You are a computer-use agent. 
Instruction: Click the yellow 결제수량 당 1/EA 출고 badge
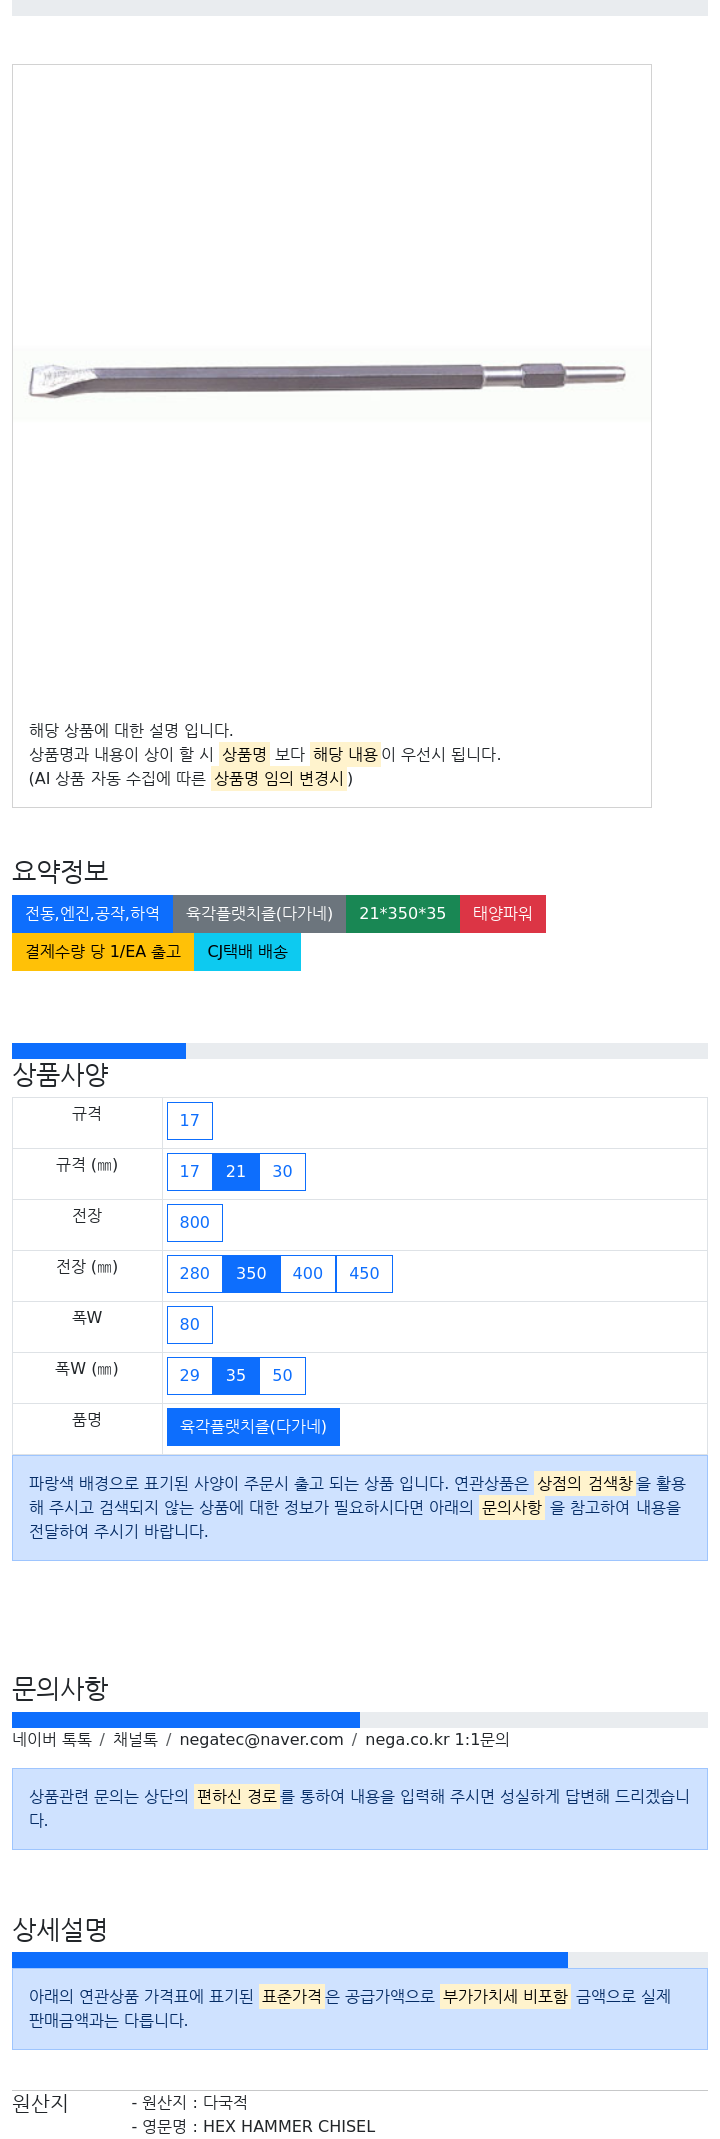pos(103,952)
